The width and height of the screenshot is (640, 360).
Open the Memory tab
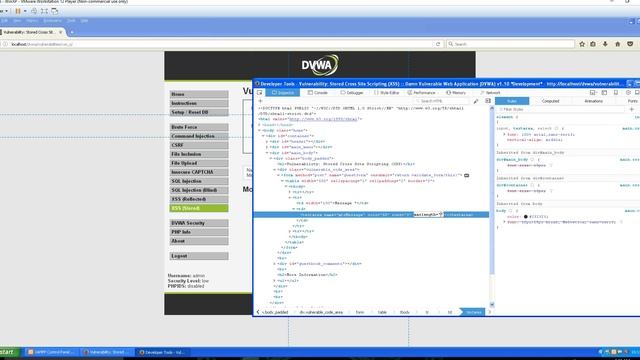pyautogui.click(x=456, y=93)
